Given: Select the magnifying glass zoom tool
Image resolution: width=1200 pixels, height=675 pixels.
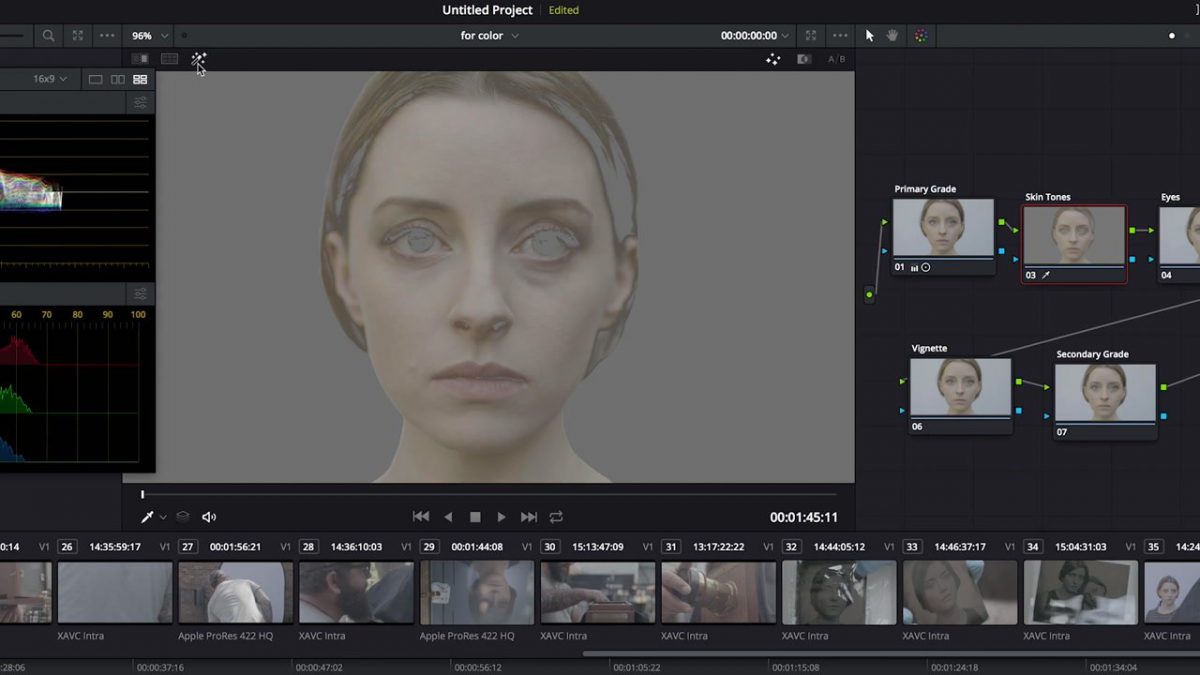Looking at the screenshot, I should pos(48,35).
